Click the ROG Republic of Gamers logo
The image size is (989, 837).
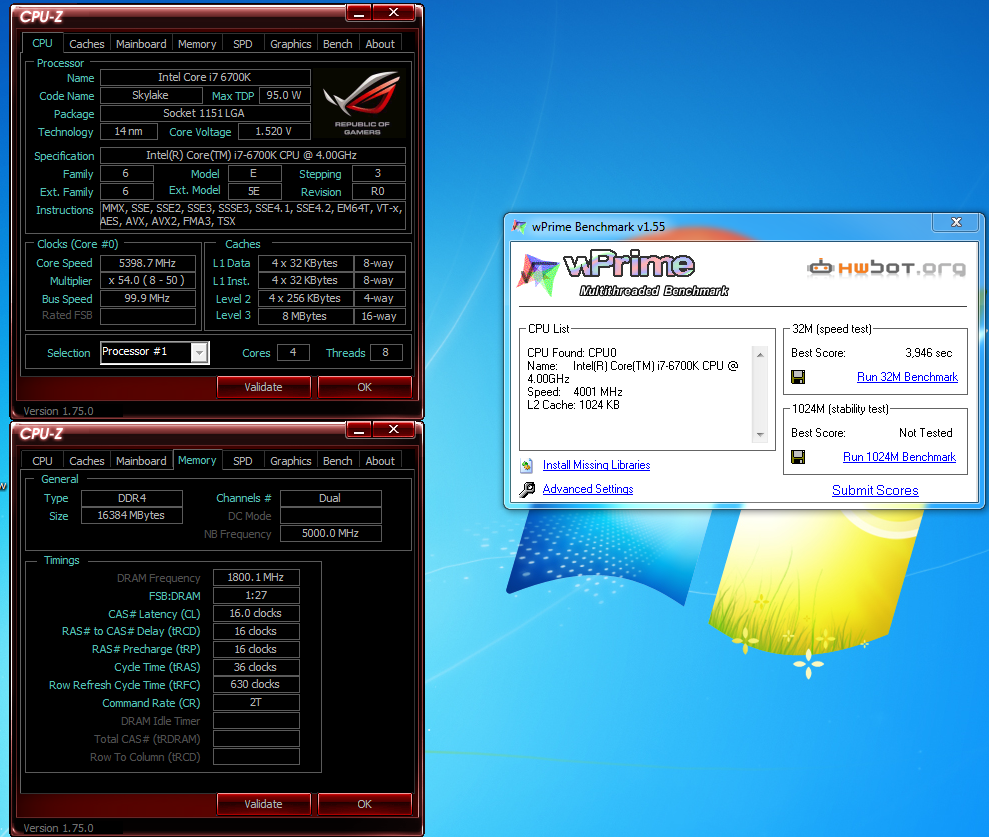[362, 103]
